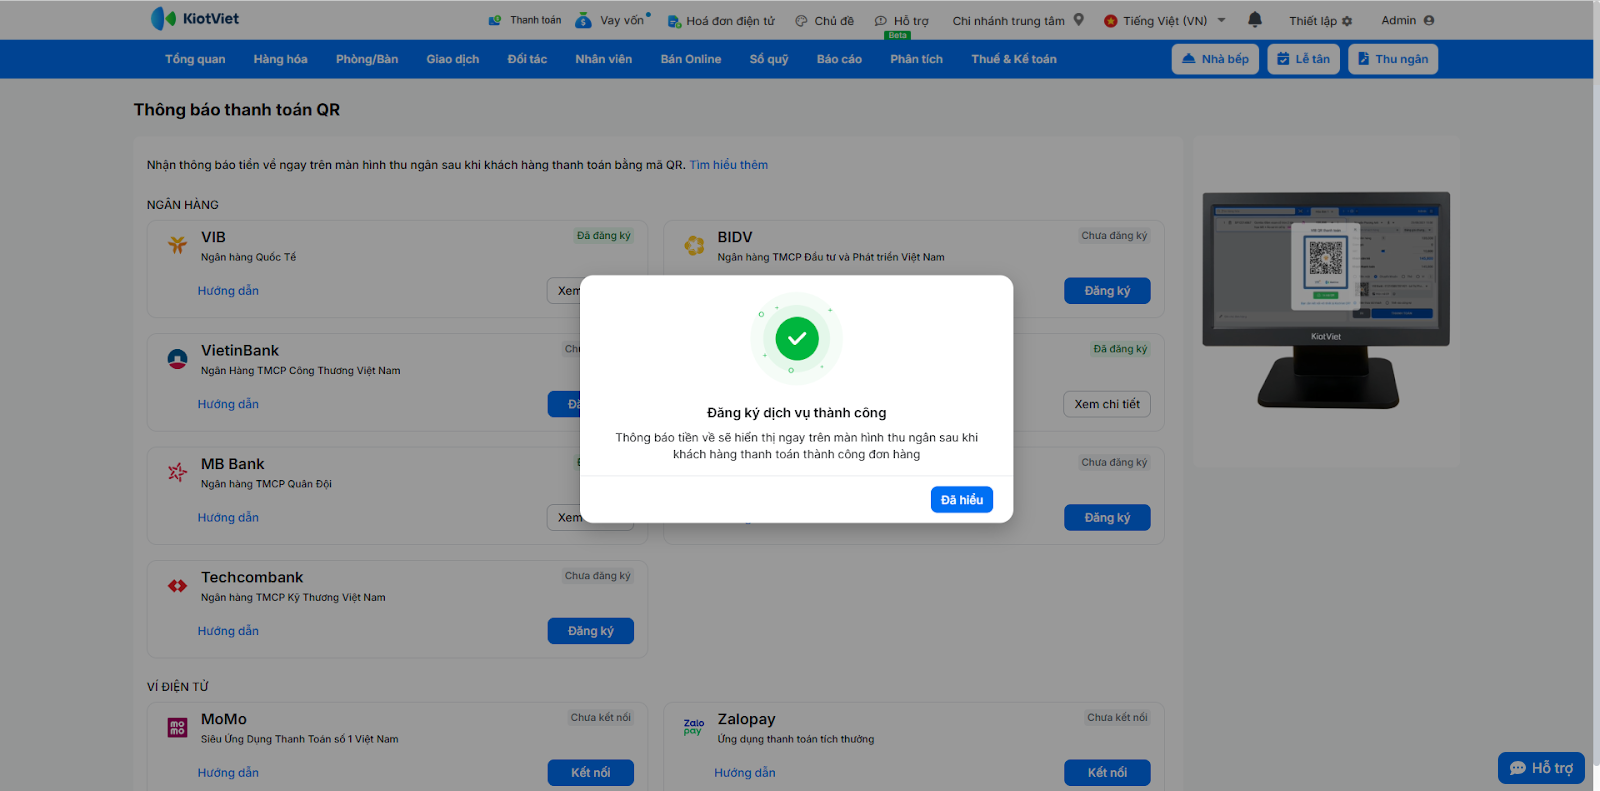Click the BIDV bank logo

pyautogui.click(x=694, y=245)
